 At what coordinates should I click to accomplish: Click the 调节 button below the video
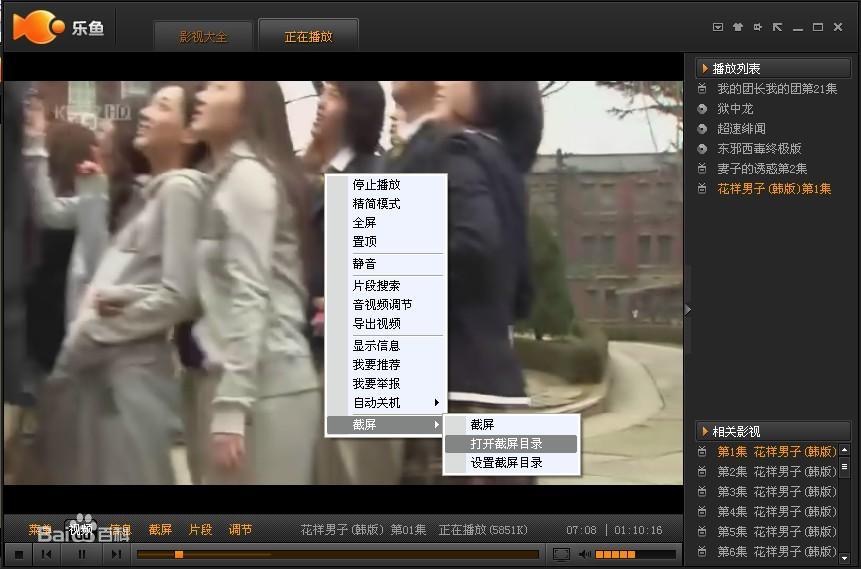tap(240, 530)
